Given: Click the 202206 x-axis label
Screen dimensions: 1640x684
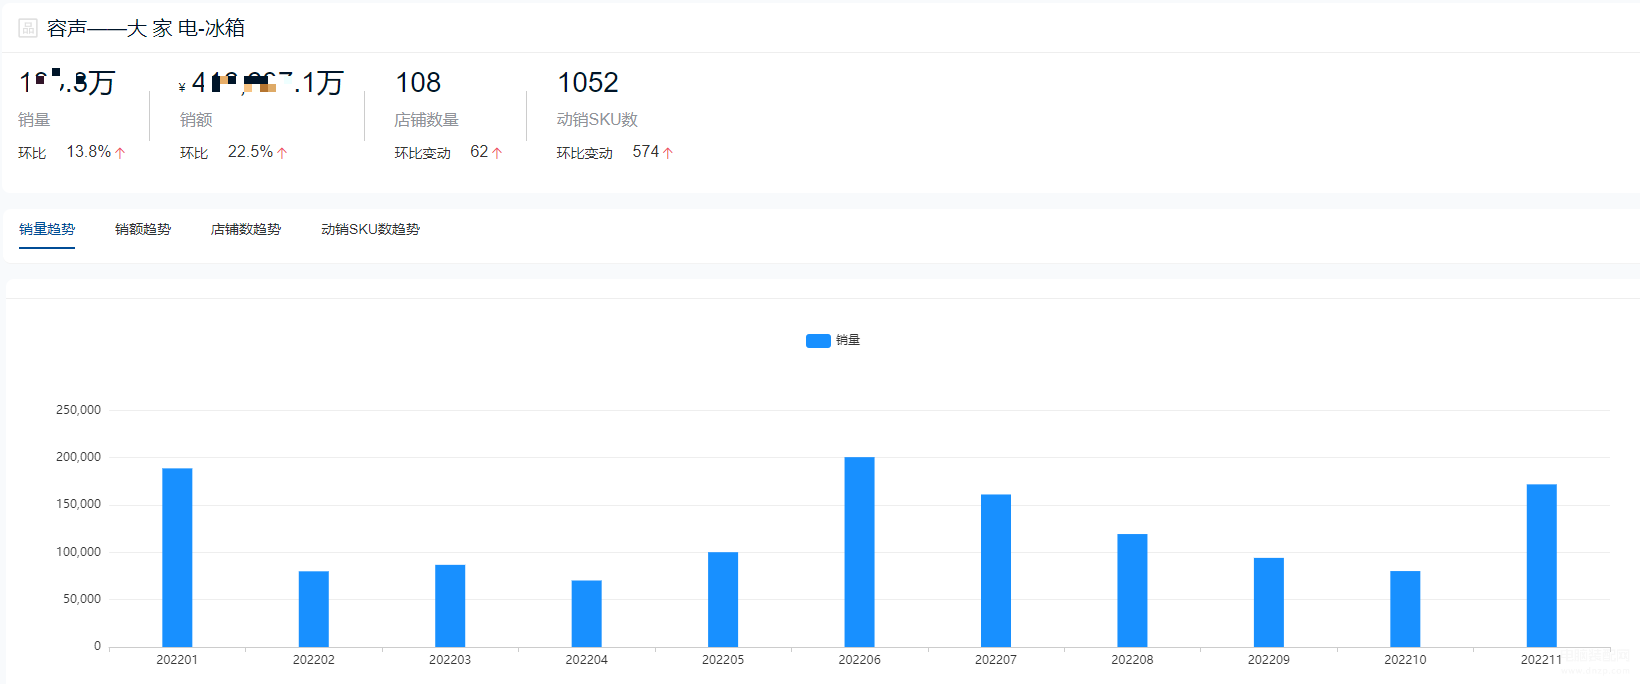Looking at the screenshot, I should pos(860,660).
